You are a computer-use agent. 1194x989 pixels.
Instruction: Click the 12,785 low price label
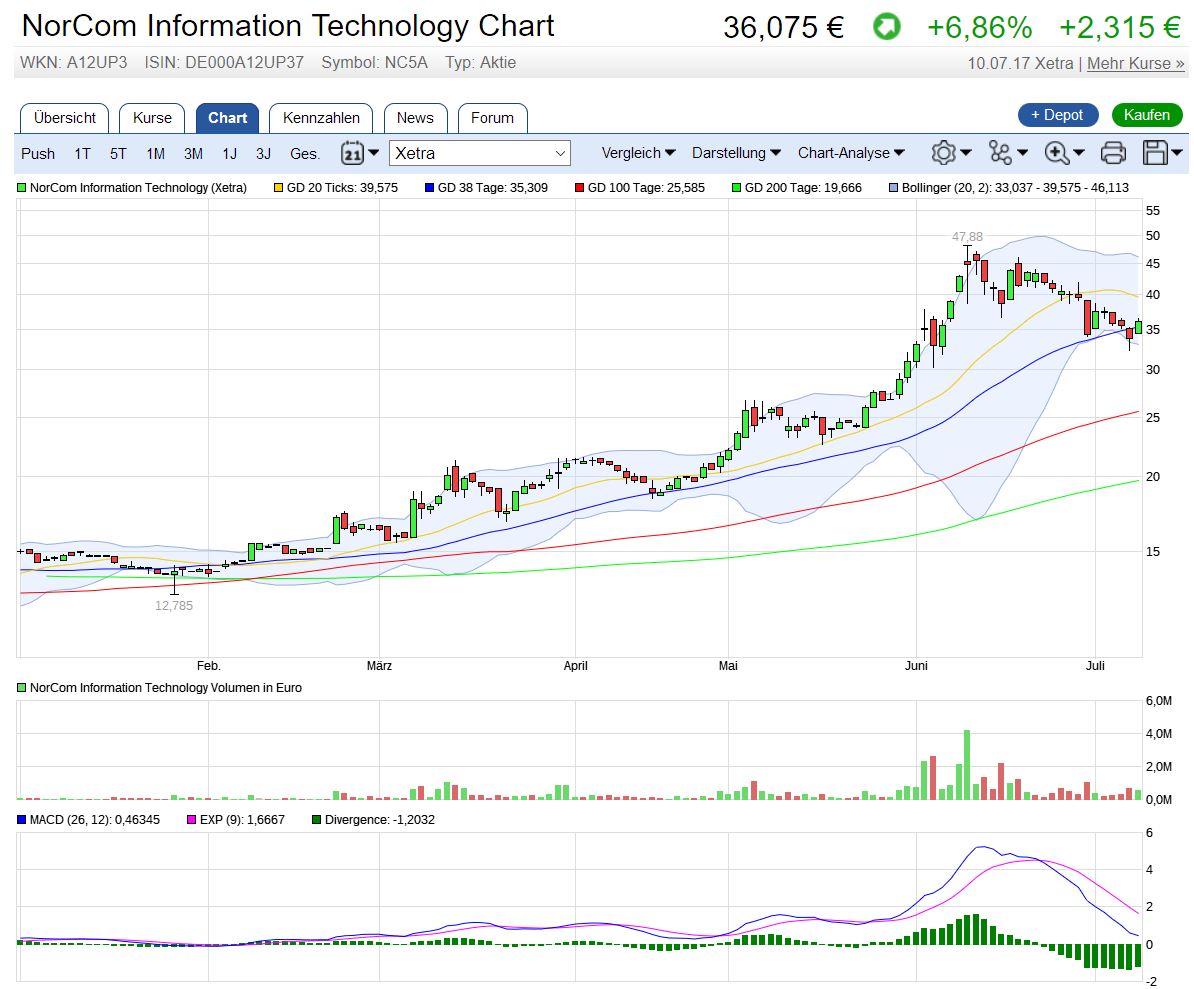[x=174, y=606]
